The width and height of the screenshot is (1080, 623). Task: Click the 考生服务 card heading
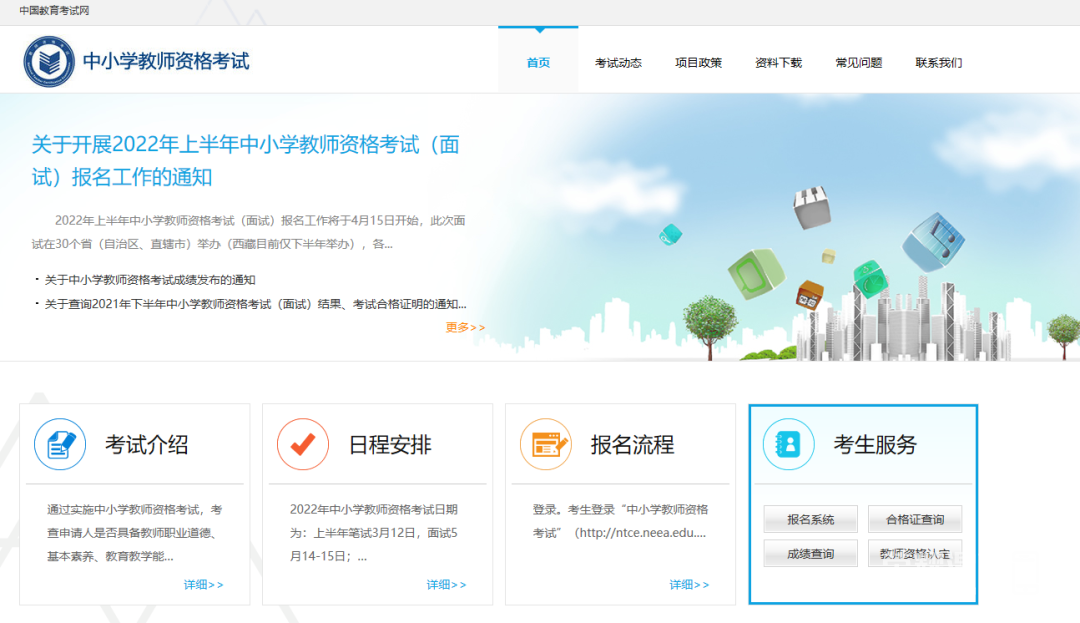point(875,445)
